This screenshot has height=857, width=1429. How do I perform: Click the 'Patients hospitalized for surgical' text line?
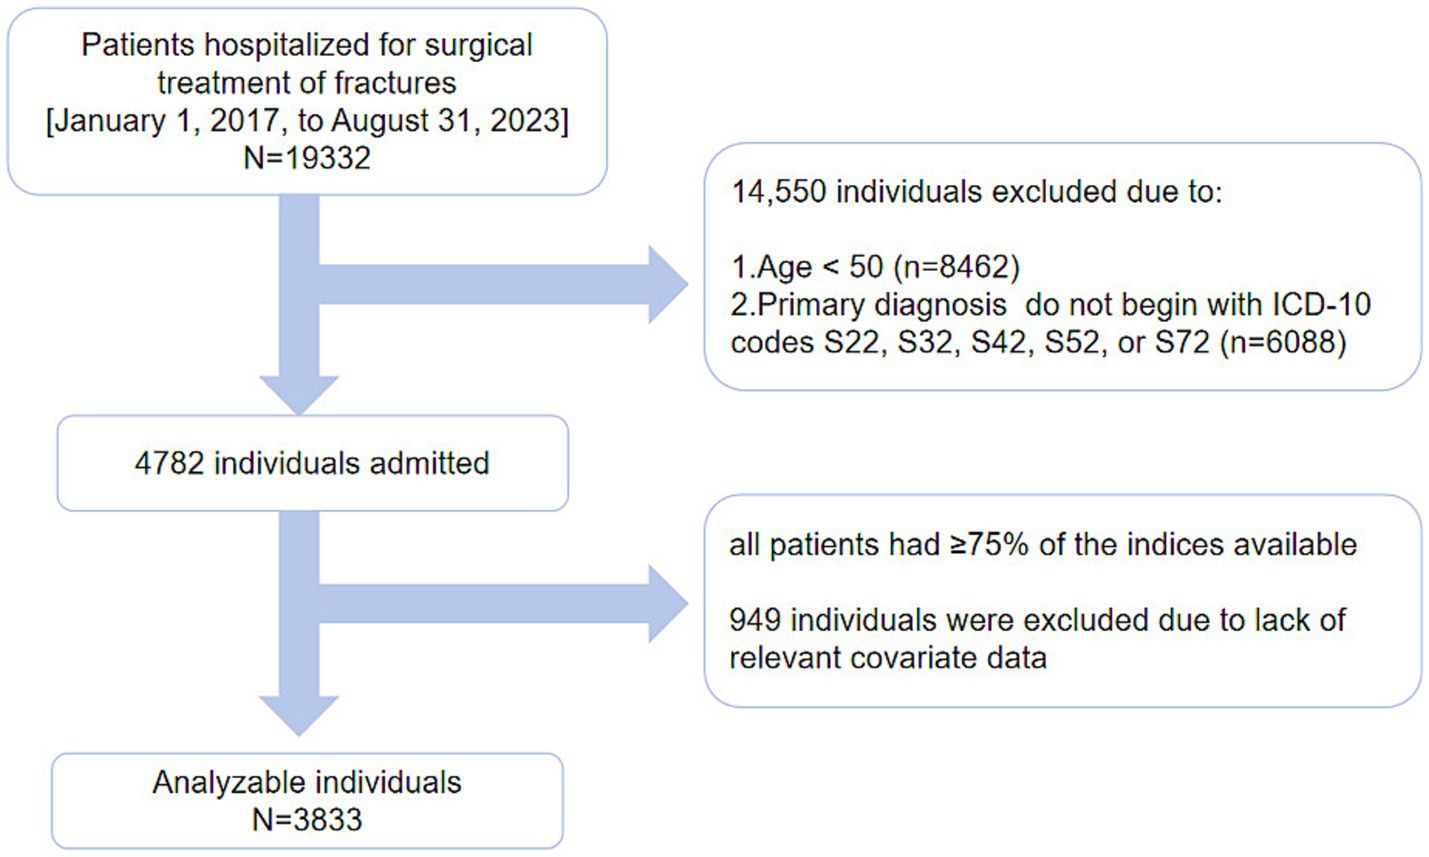[306, 45]
